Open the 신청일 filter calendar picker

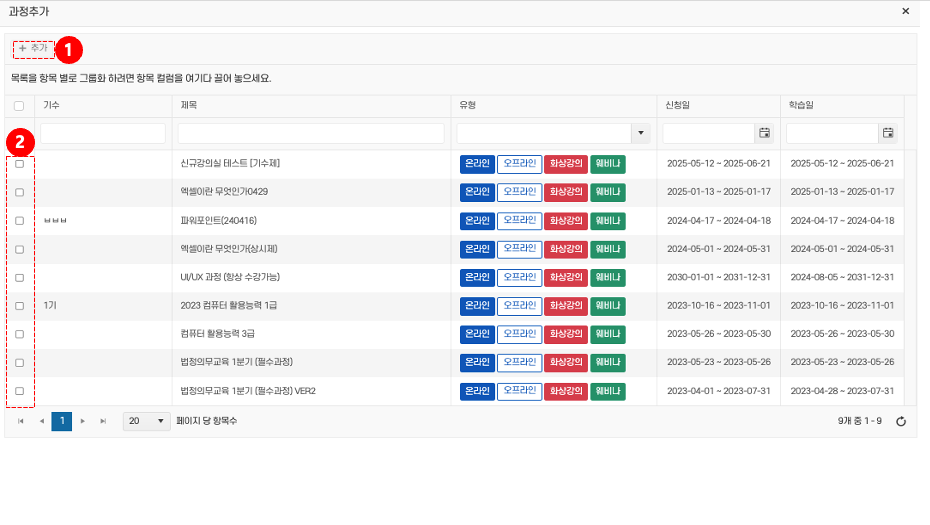pos(764,133)
